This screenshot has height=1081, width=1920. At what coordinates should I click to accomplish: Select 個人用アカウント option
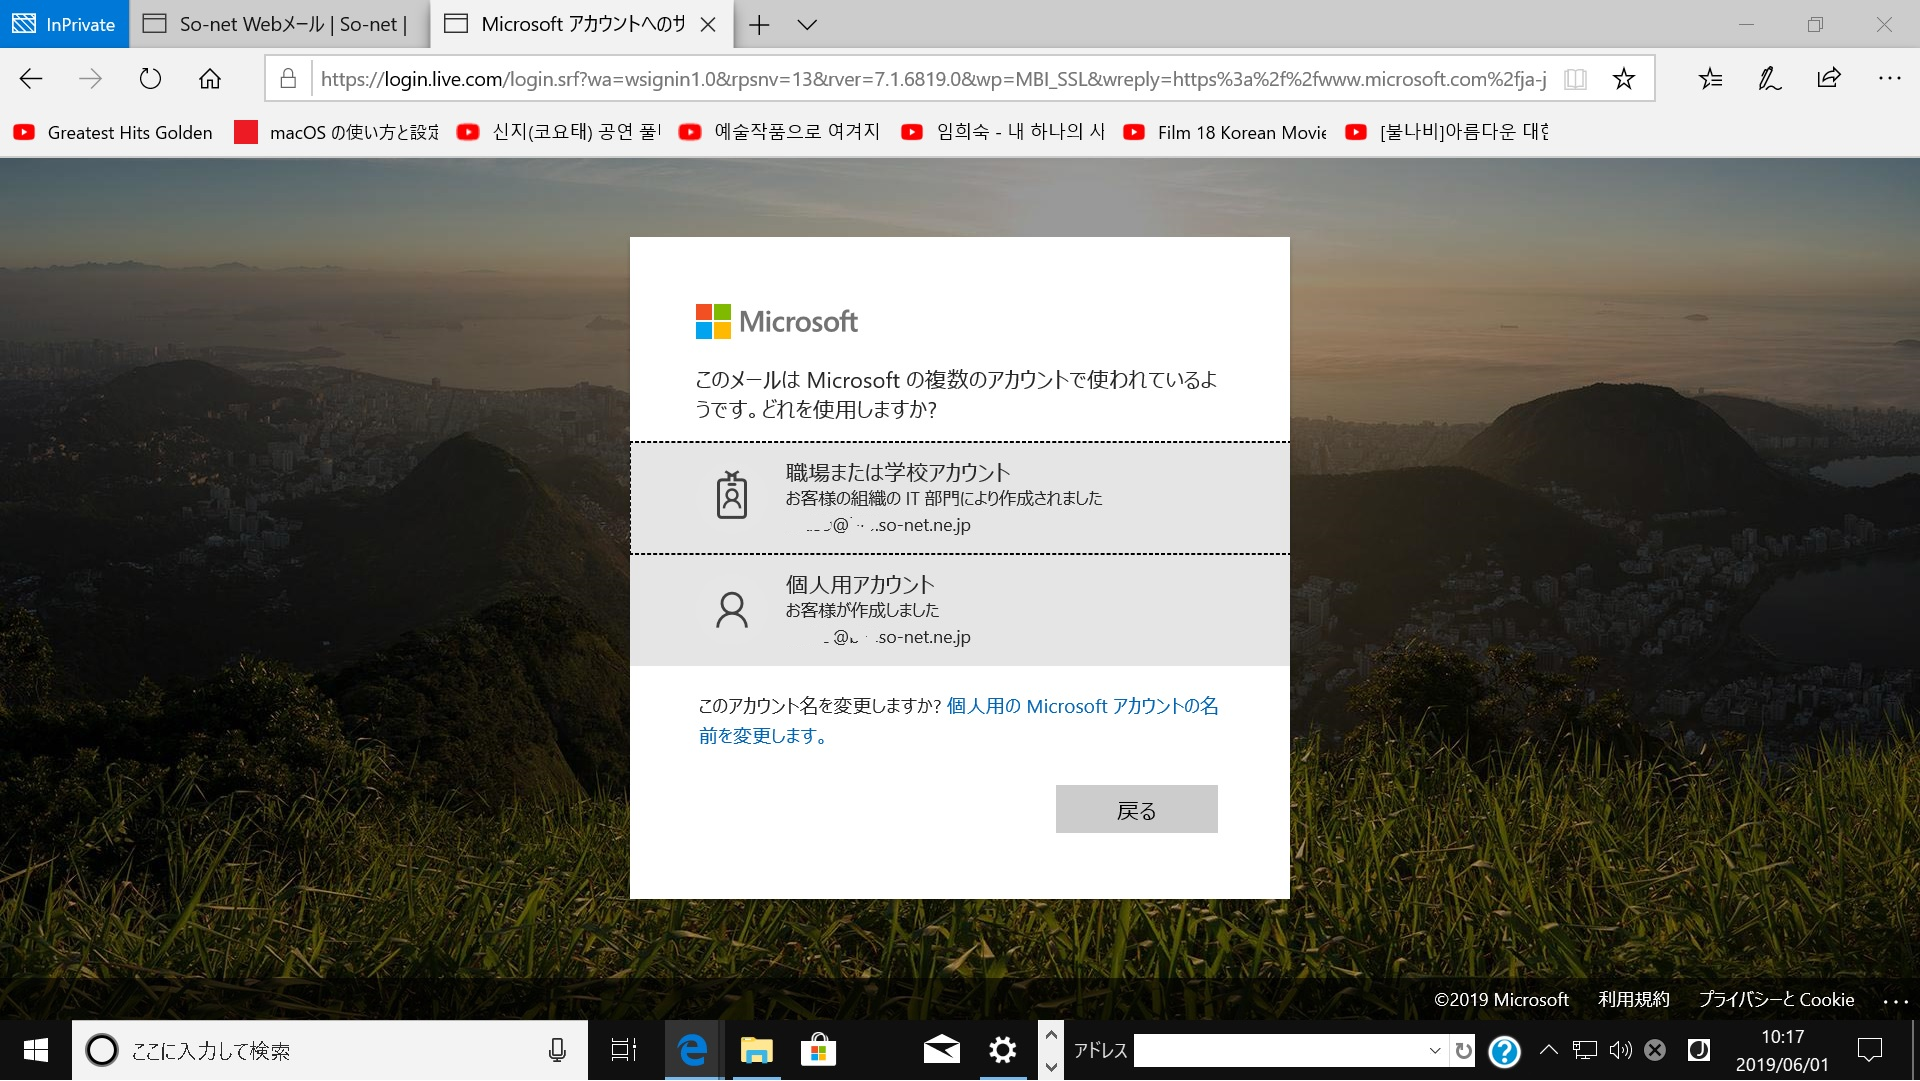[x=960, y=610]
